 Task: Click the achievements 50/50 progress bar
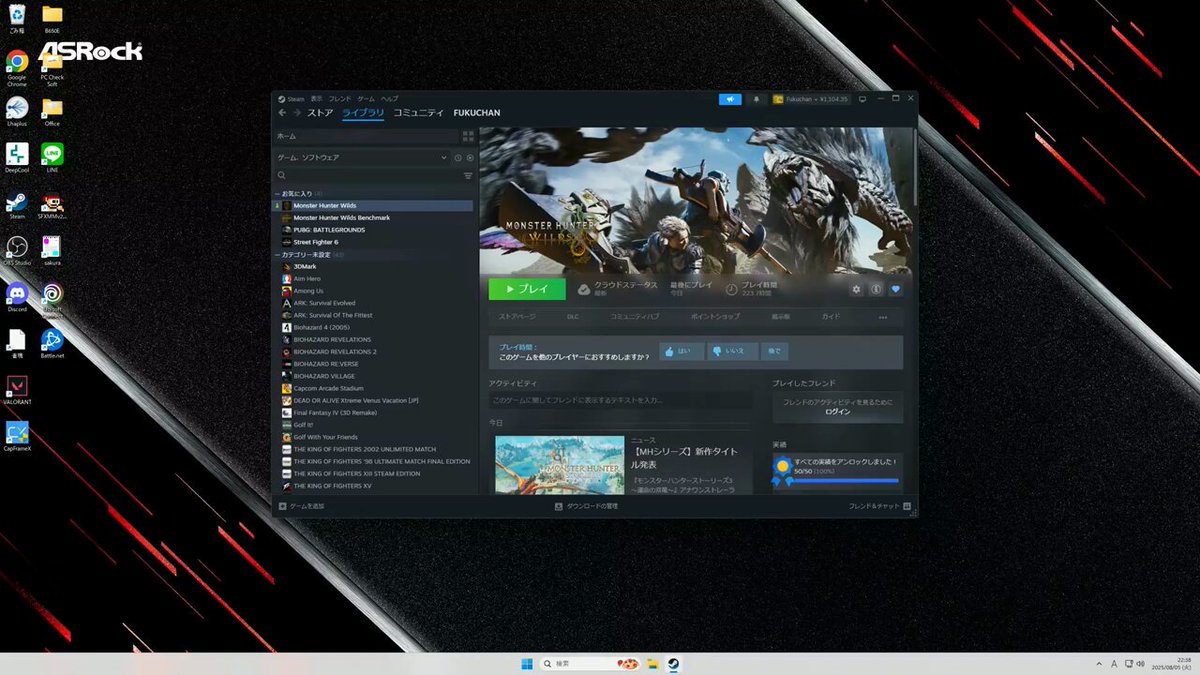(845, 481)
